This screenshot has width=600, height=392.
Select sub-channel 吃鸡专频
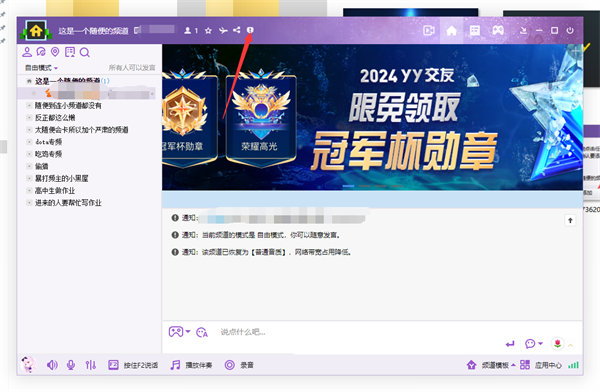pos(48,154)
